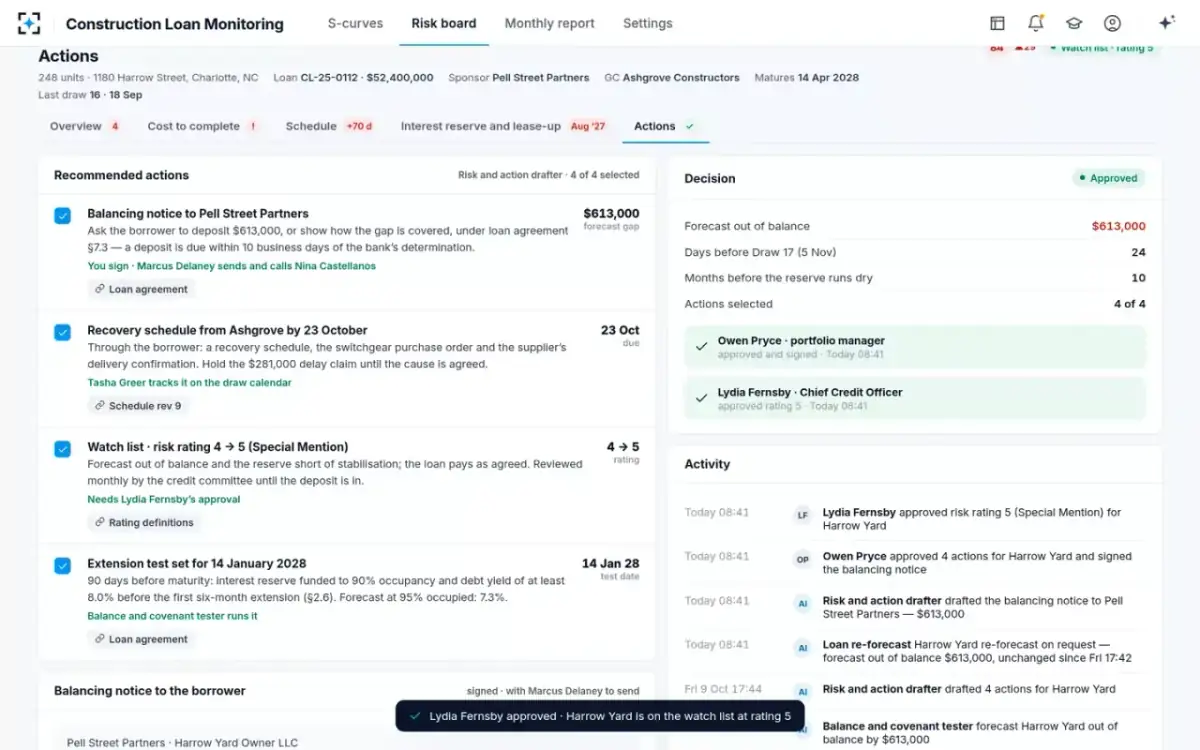Click Forecast out of balance row in Decision
Image resolution: width=1200 pixels, height=750 pixels.
pos(915,226)
